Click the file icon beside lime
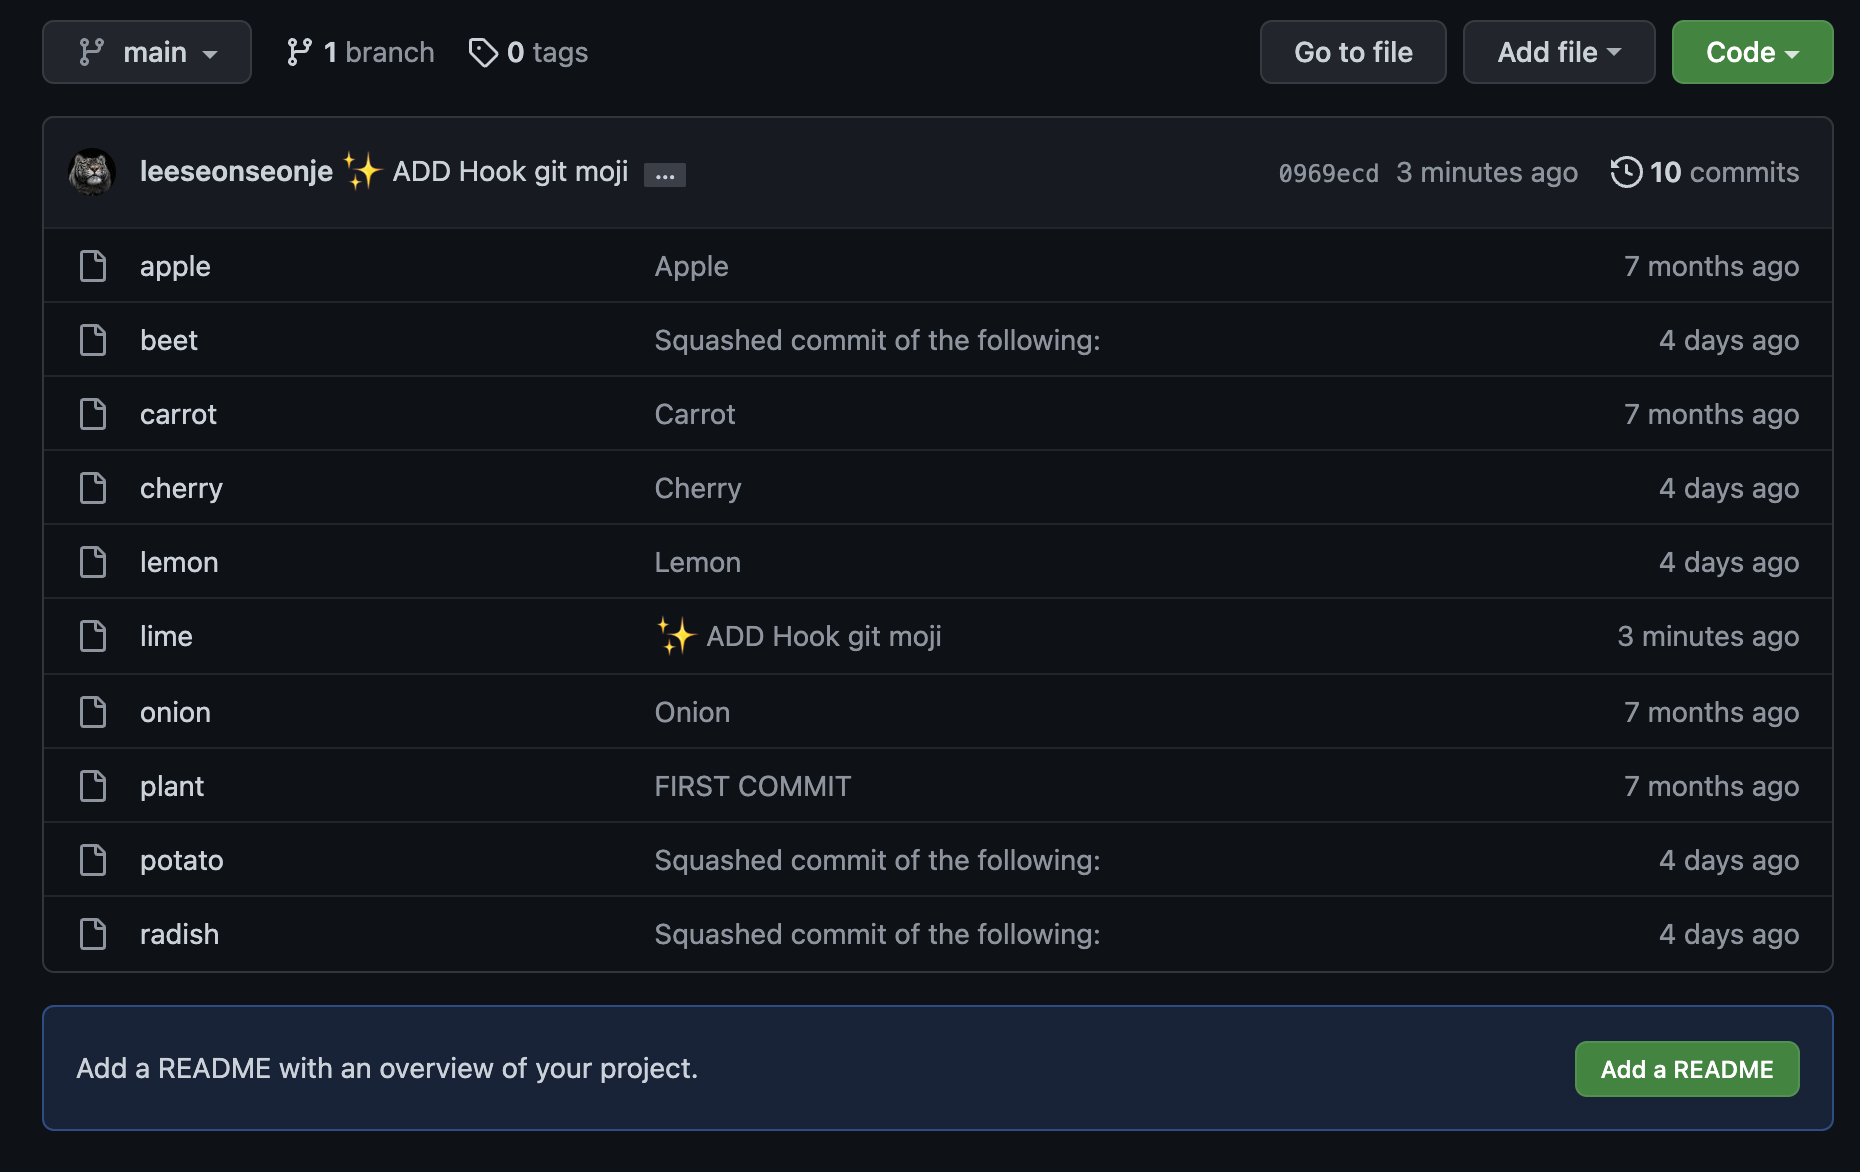This screenshot has height=1172, width=1860. coord(93,636)
